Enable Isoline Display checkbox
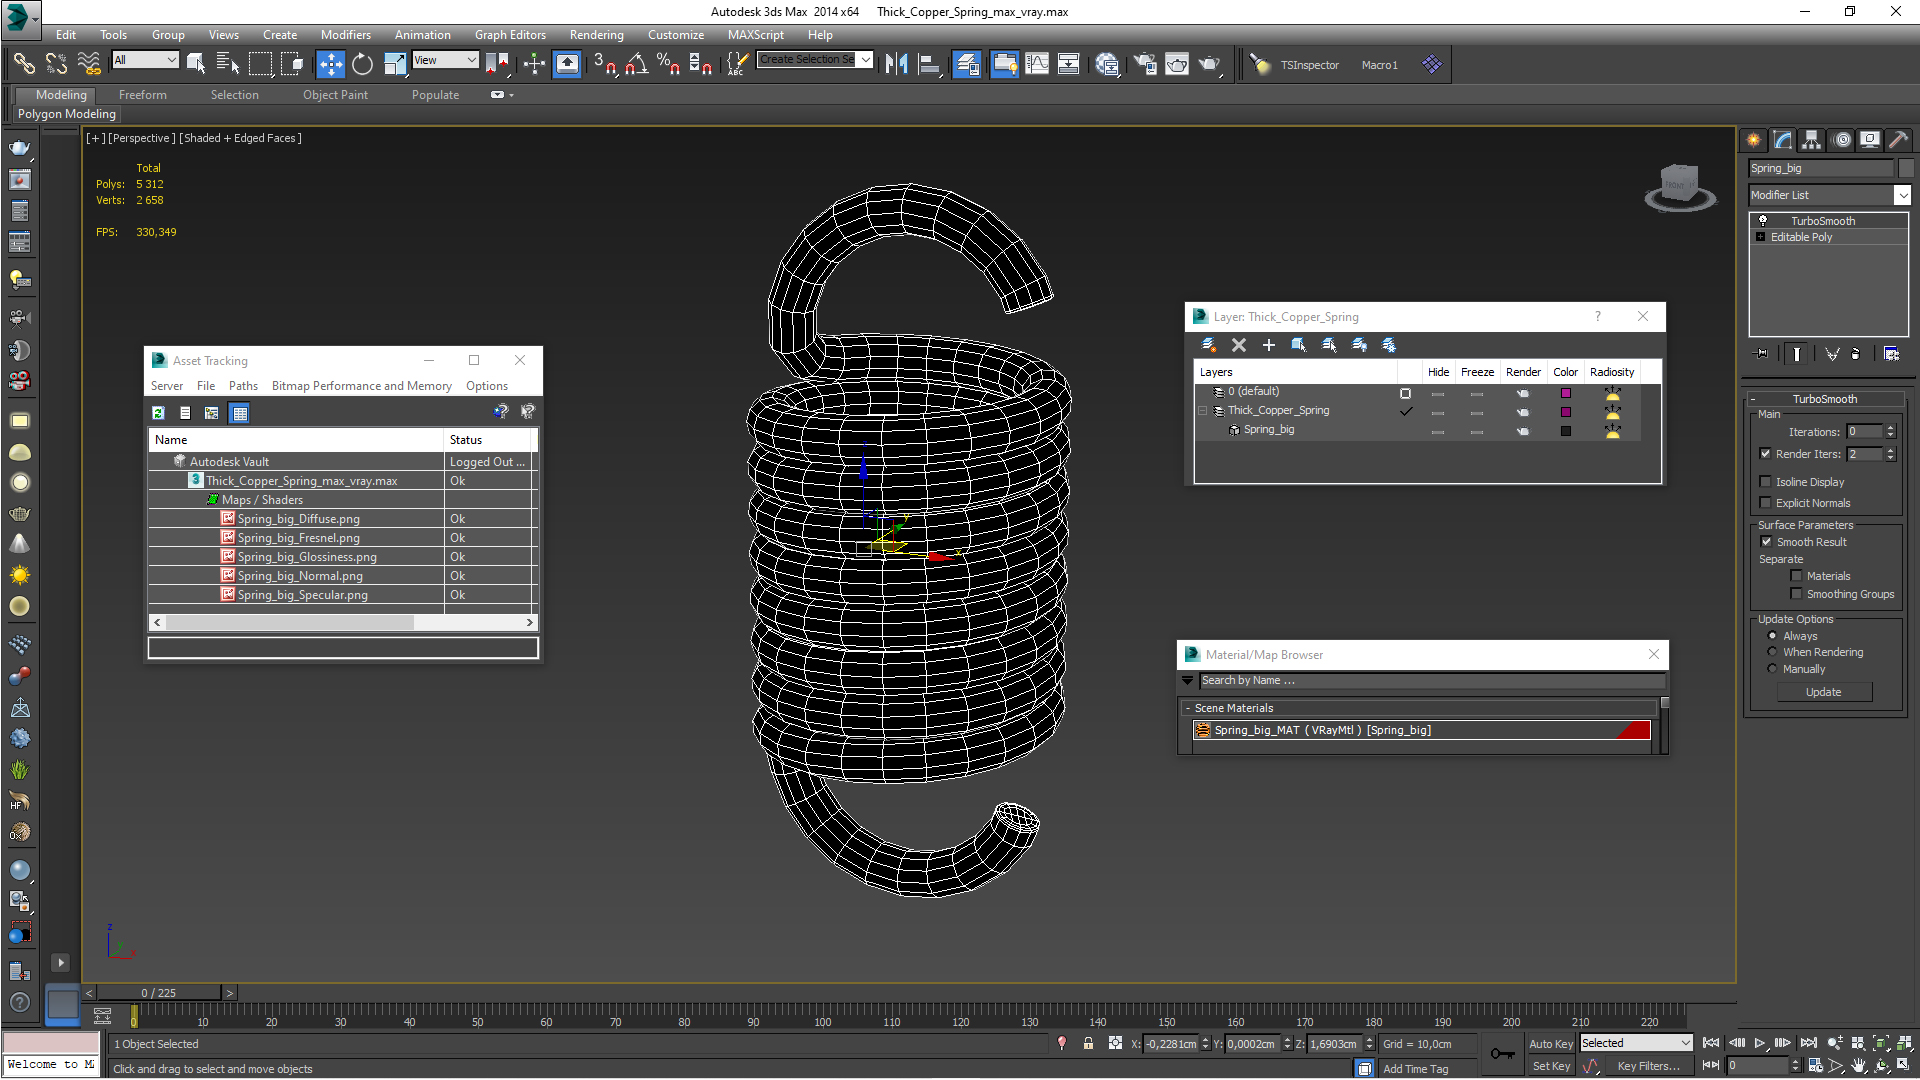Image resolution: width=1920 pixels, height=1080 pixels. [1766, 482]
